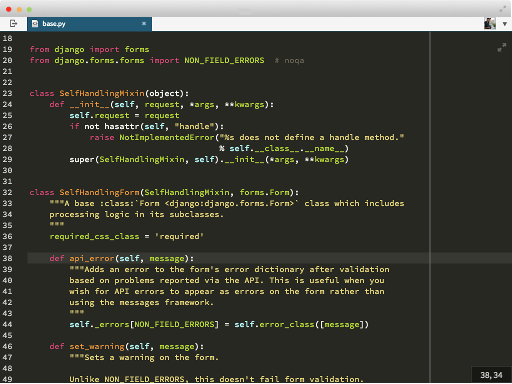Select the base.py file tab

click(x=89, y=24)
